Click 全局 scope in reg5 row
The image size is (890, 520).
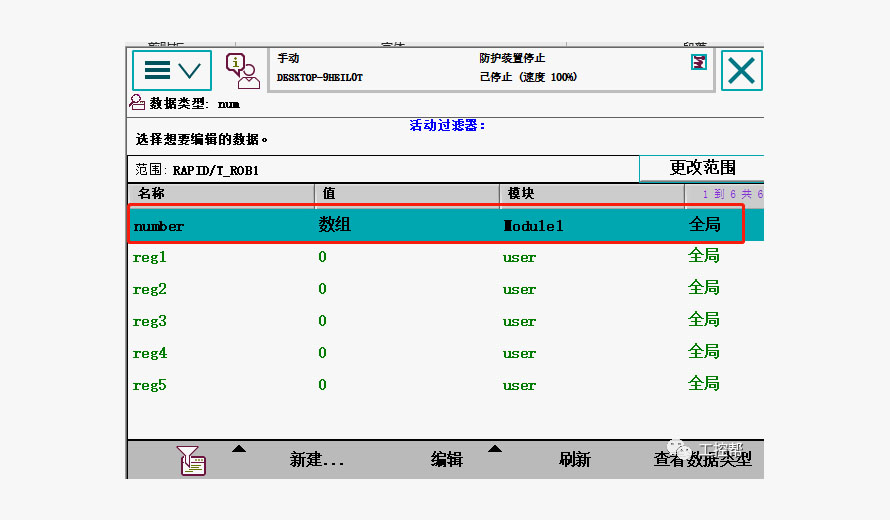pyautogui.click(x=704, y=384)
